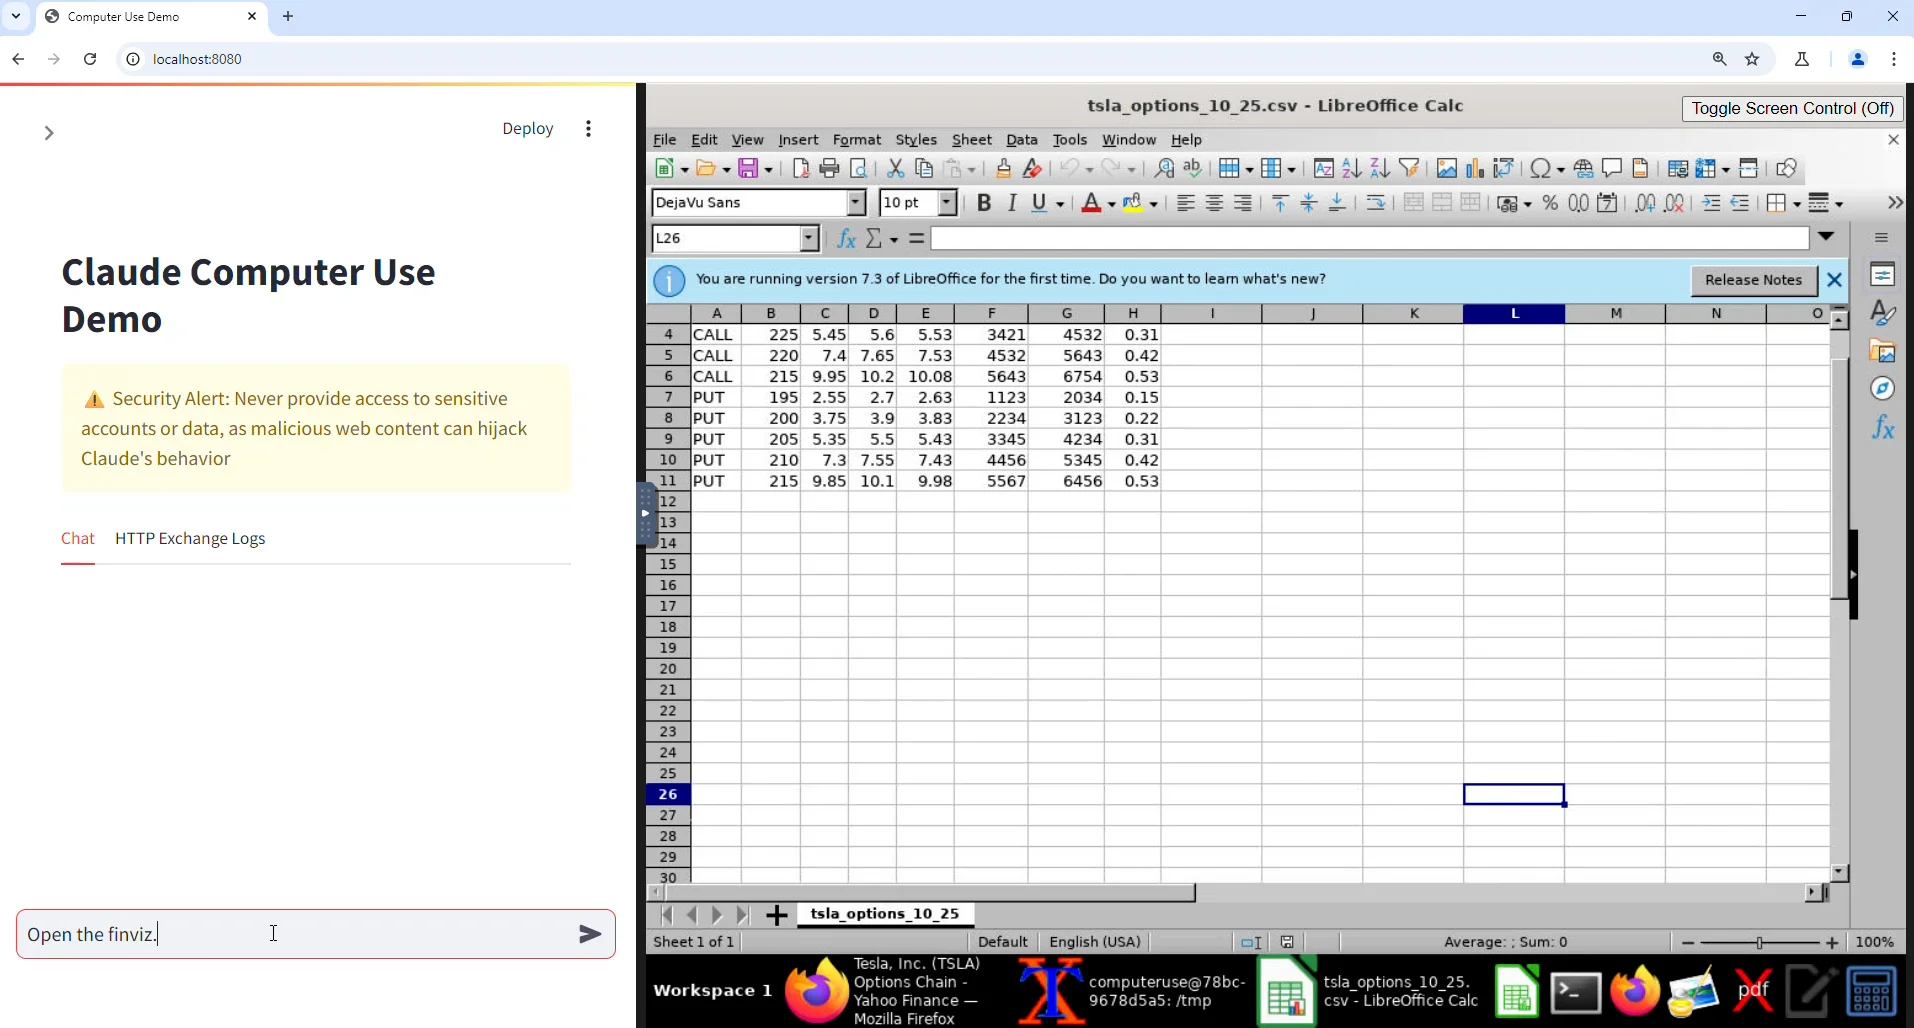Click Toggle Screen Control (Off) button
This screenshot has height=1028, width=1914.
(1792, 108)
